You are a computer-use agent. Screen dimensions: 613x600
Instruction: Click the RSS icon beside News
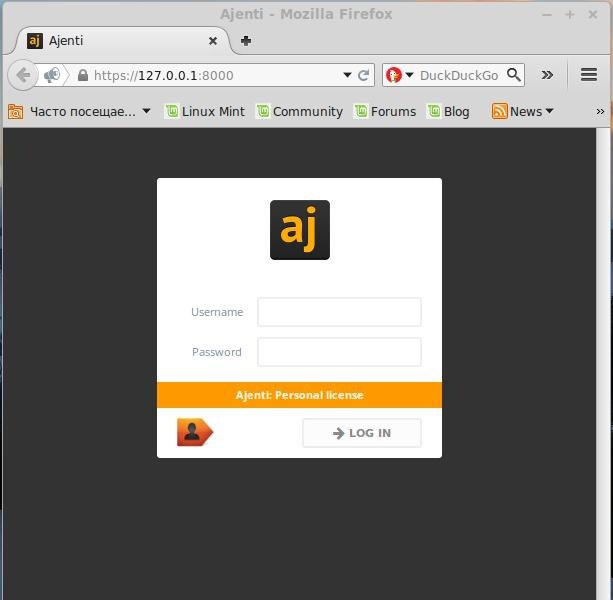pyautogui.click(x=500, y=111)
